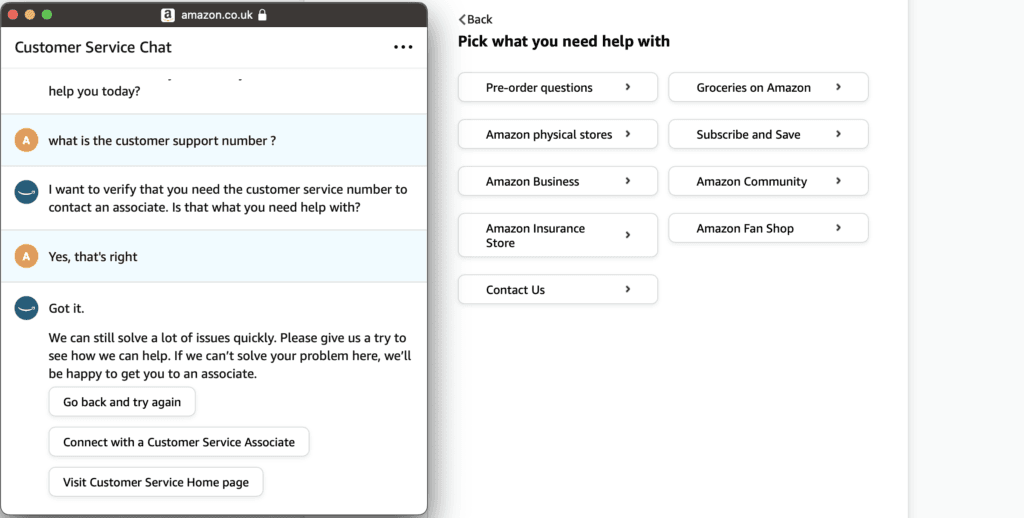Select Amazon Insurance Store option
The image size is (1024, 518).
pyautogui.click(x=557, y=236)
